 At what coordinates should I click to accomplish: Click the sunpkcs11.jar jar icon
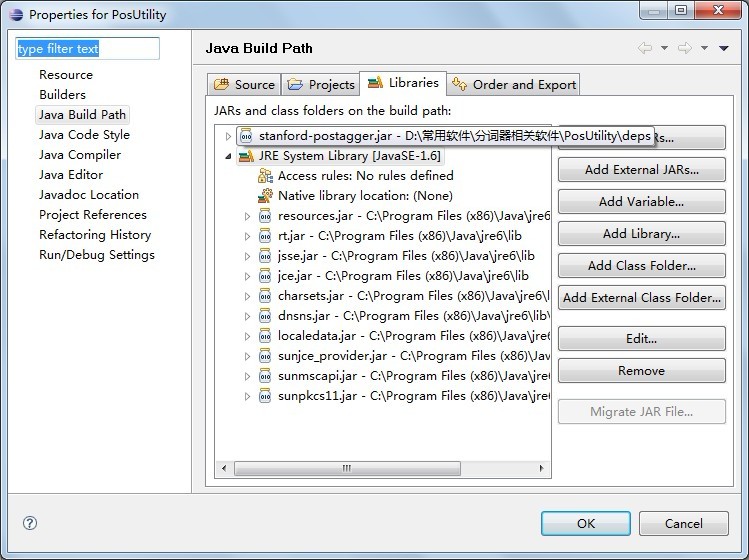[x=265, y=397]
